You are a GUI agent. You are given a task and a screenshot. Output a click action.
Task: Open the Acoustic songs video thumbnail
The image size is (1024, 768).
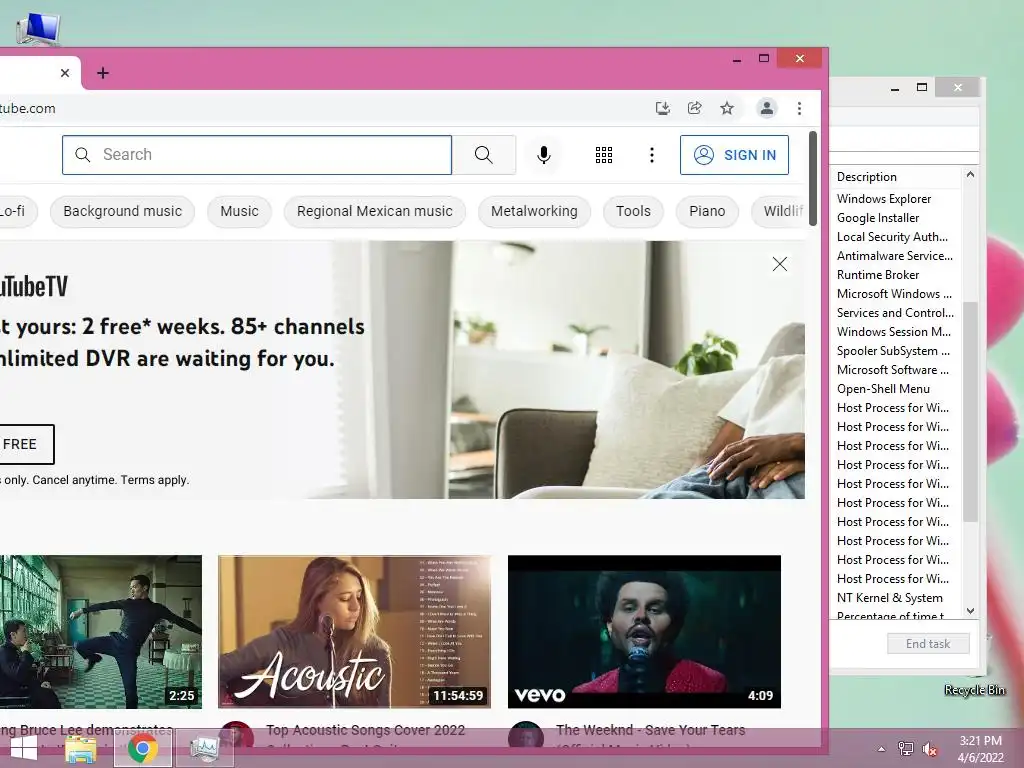coord(355,632)
